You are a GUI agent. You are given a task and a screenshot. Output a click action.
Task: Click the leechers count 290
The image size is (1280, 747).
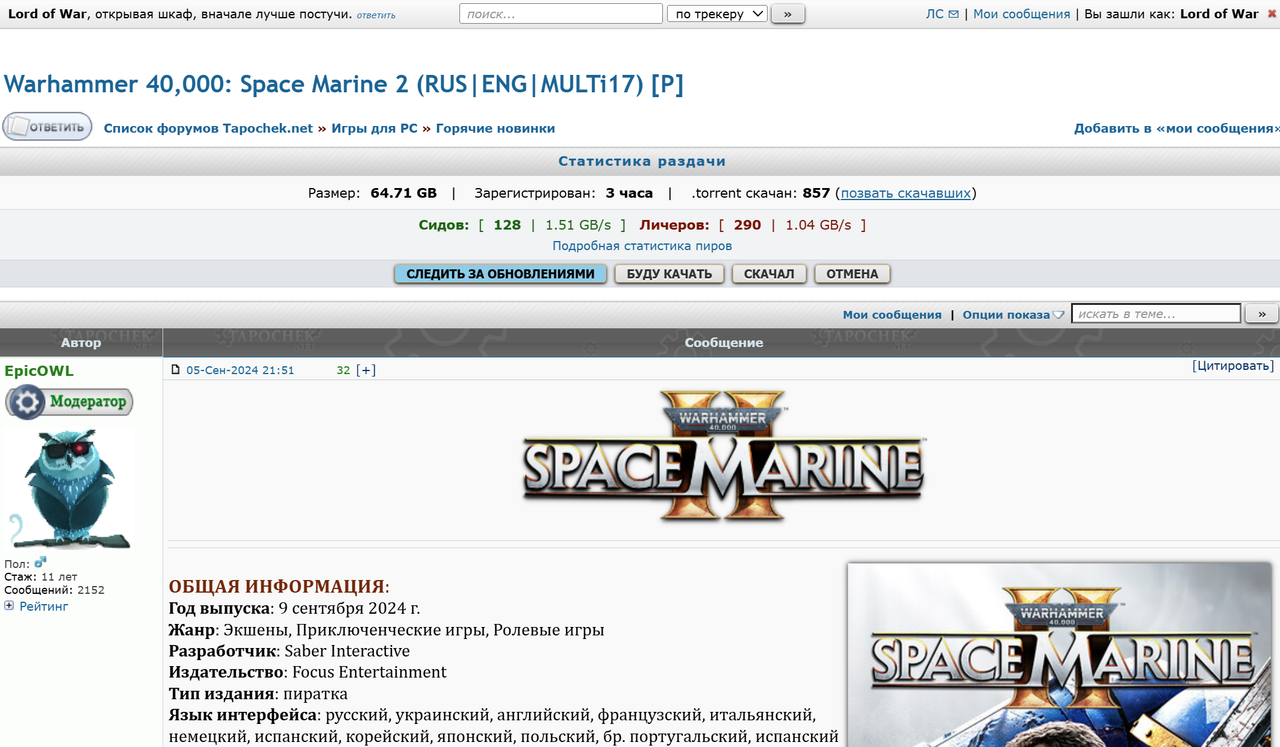747,225
